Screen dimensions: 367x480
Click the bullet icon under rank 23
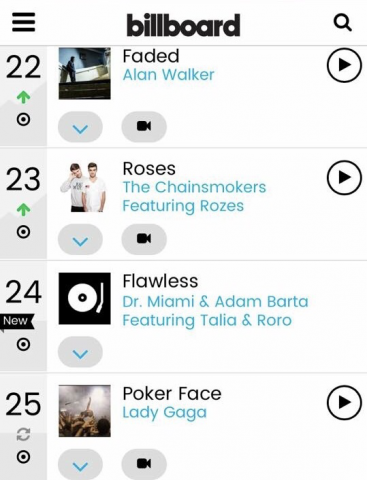pos(23,232)
